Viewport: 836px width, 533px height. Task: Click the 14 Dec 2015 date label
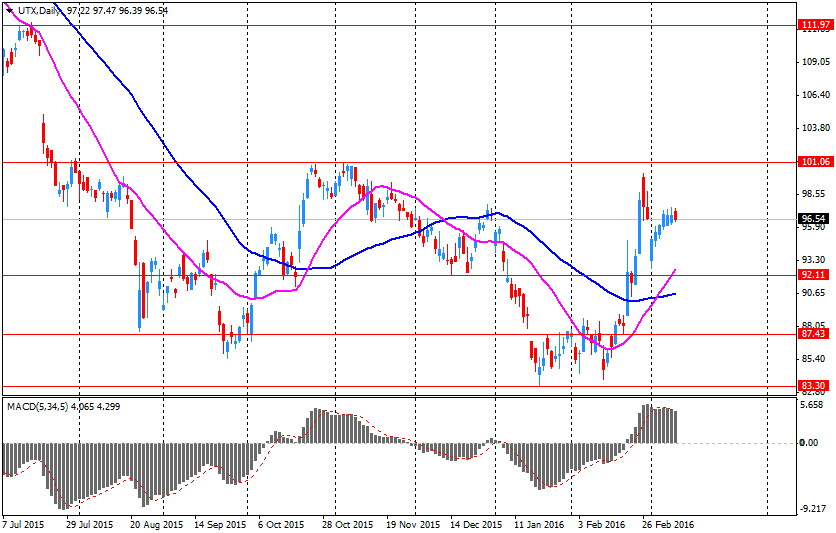pyautogui.click(x=476, y=525)
